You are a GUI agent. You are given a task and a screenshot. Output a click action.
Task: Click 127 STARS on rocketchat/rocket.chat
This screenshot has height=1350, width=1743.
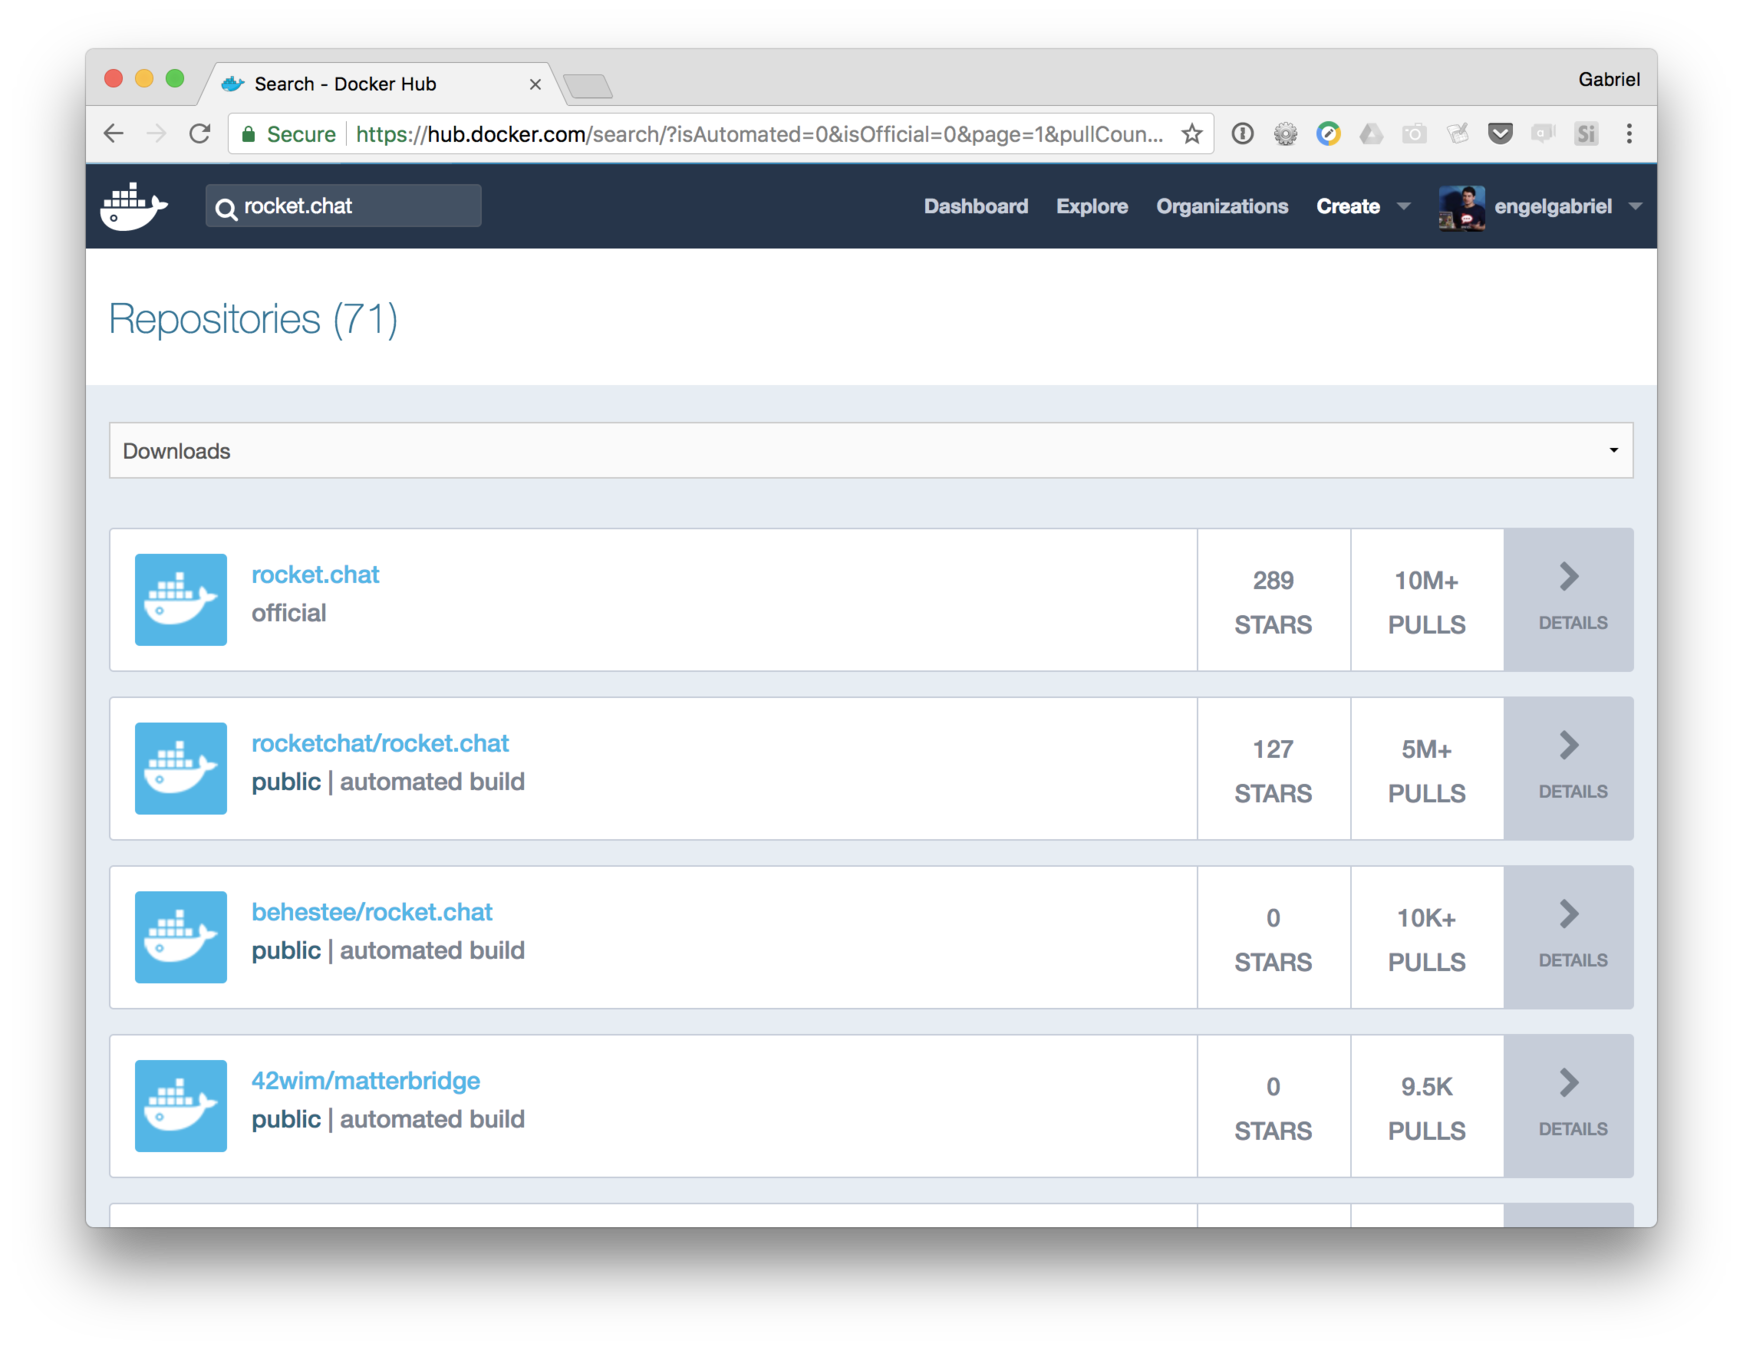(x=1273, y=771)
